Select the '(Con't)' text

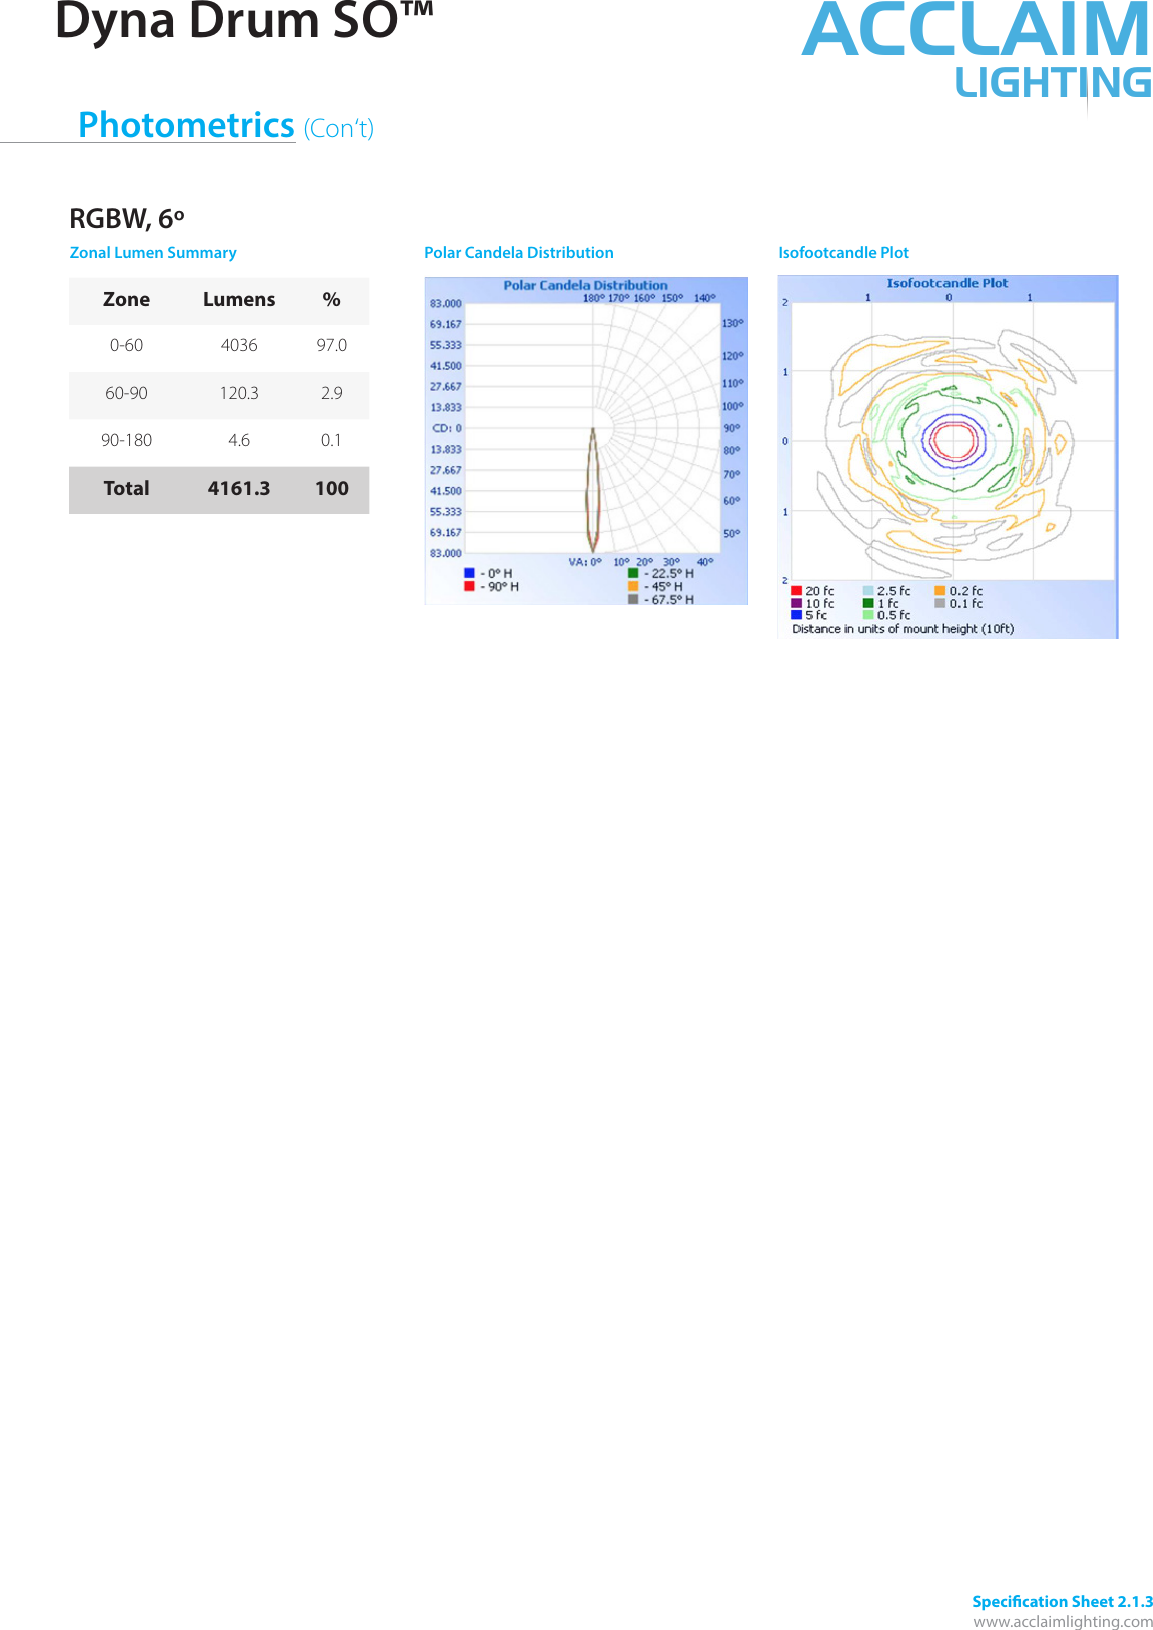pyautogui.click(x=339, y=128)
